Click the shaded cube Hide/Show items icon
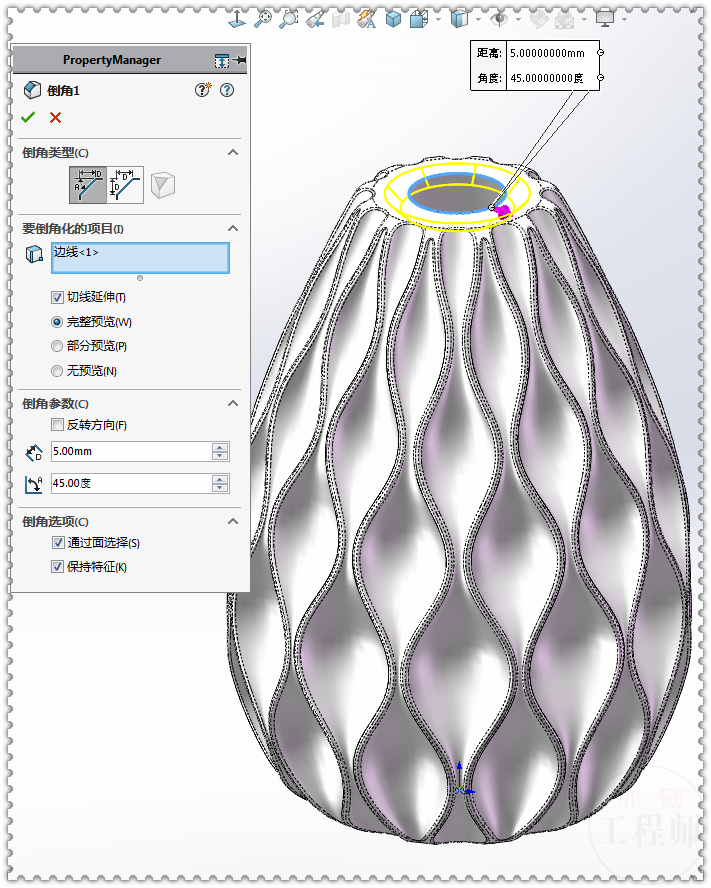Viewport: 711px width, 888px height. [459, 19]
